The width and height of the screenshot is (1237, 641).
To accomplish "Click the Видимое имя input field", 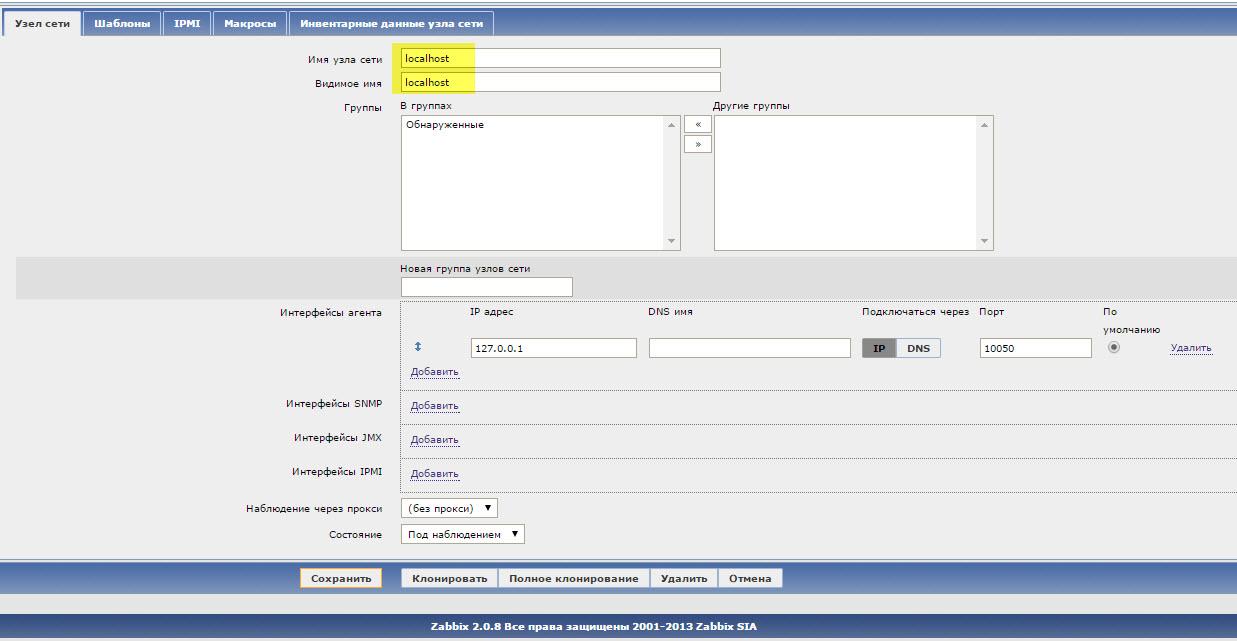I will [x=560, y=82].
